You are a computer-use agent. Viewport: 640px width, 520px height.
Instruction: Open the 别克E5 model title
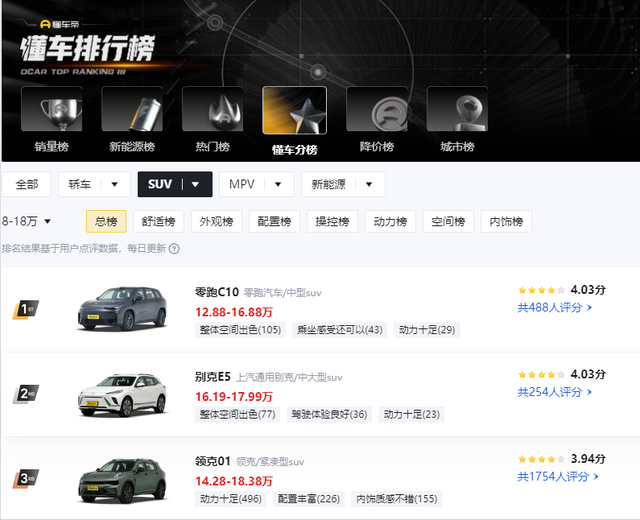pyautogui.click(x=213, y=377)
